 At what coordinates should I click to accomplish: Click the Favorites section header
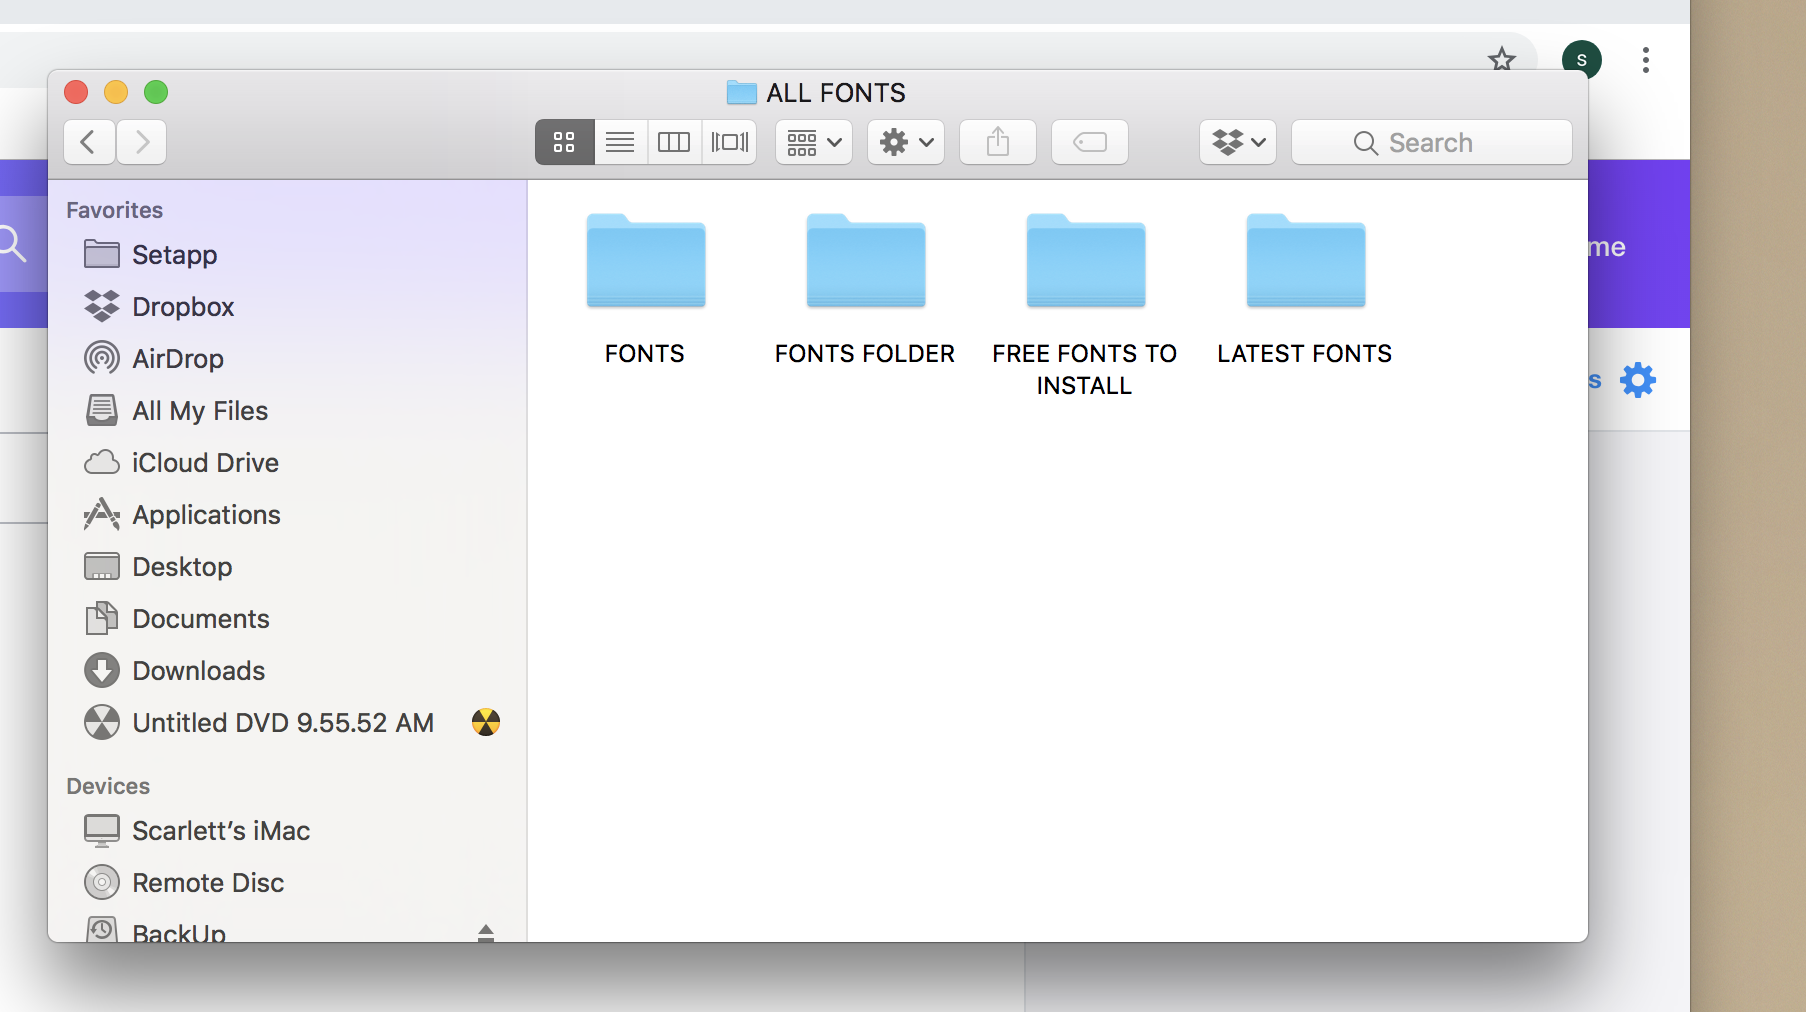(x=115, y=210)
